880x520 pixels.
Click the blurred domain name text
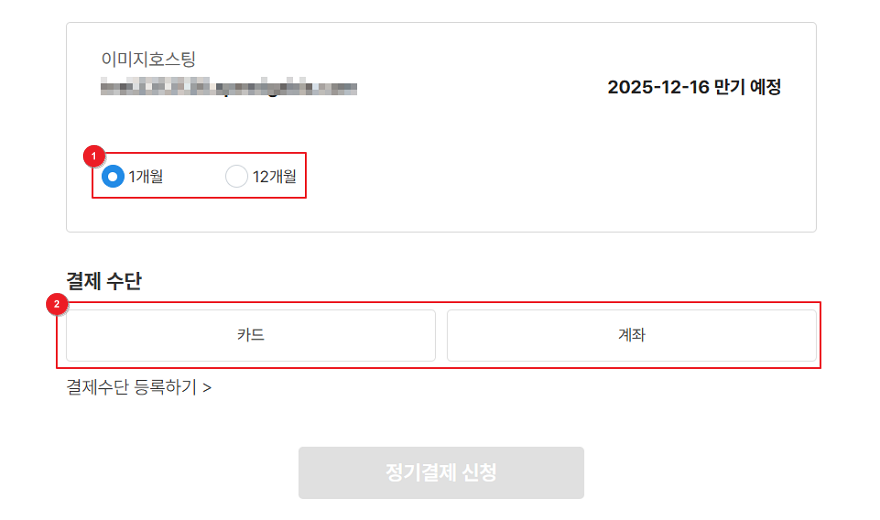(x=229, y=88)
